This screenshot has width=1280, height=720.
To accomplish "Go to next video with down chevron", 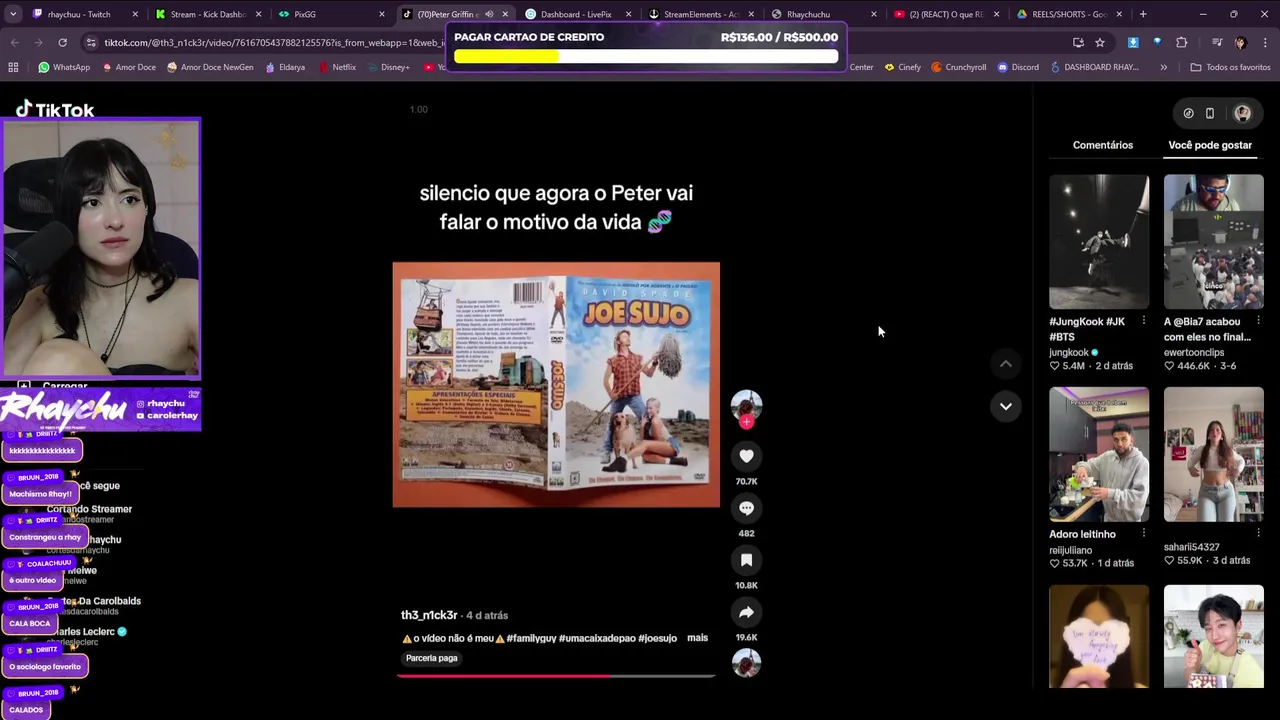I will pos(1005,406).
